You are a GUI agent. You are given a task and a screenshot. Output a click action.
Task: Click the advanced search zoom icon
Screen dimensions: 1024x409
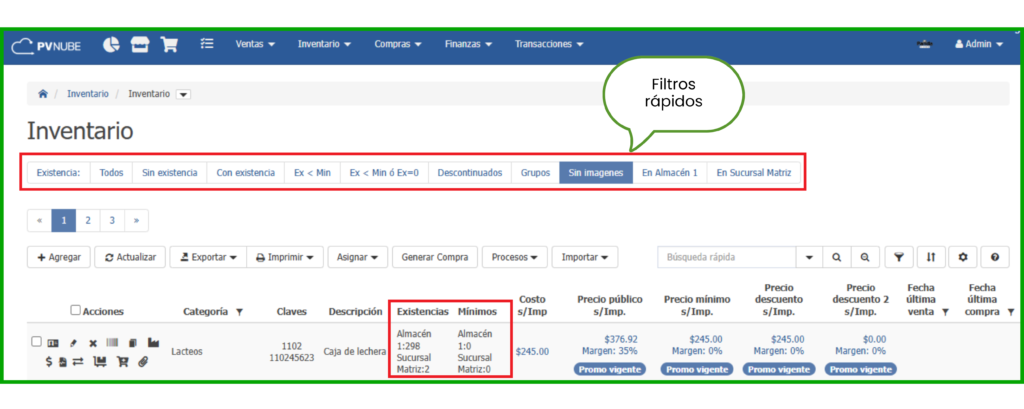(x=865, y=257)
